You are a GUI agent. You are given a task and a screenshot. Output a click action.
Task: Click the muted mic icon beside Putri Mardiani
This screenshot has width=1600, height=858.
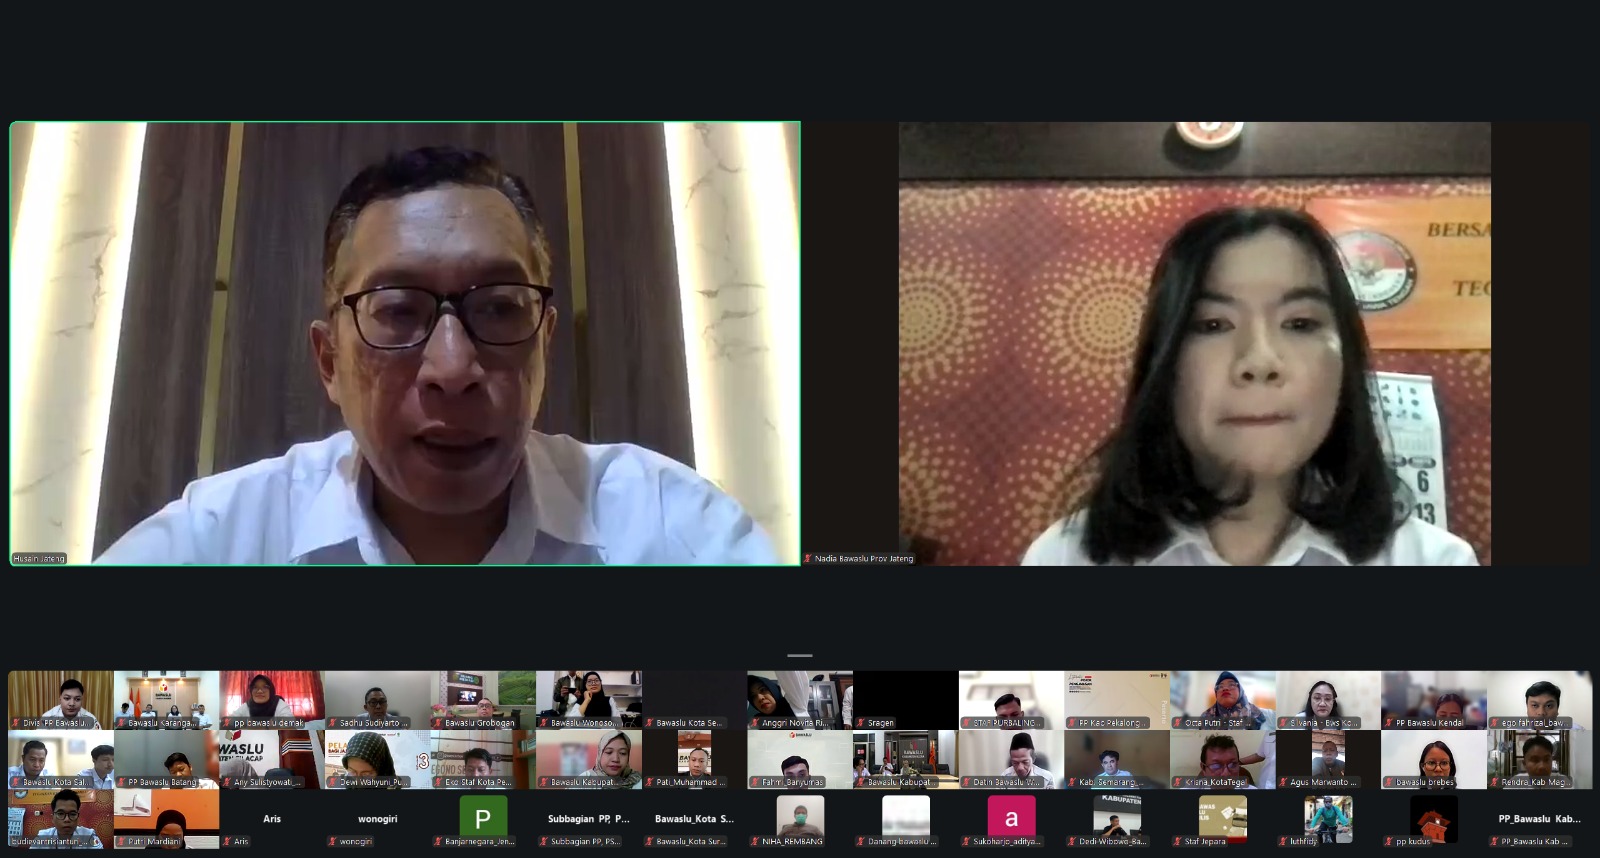121,842
